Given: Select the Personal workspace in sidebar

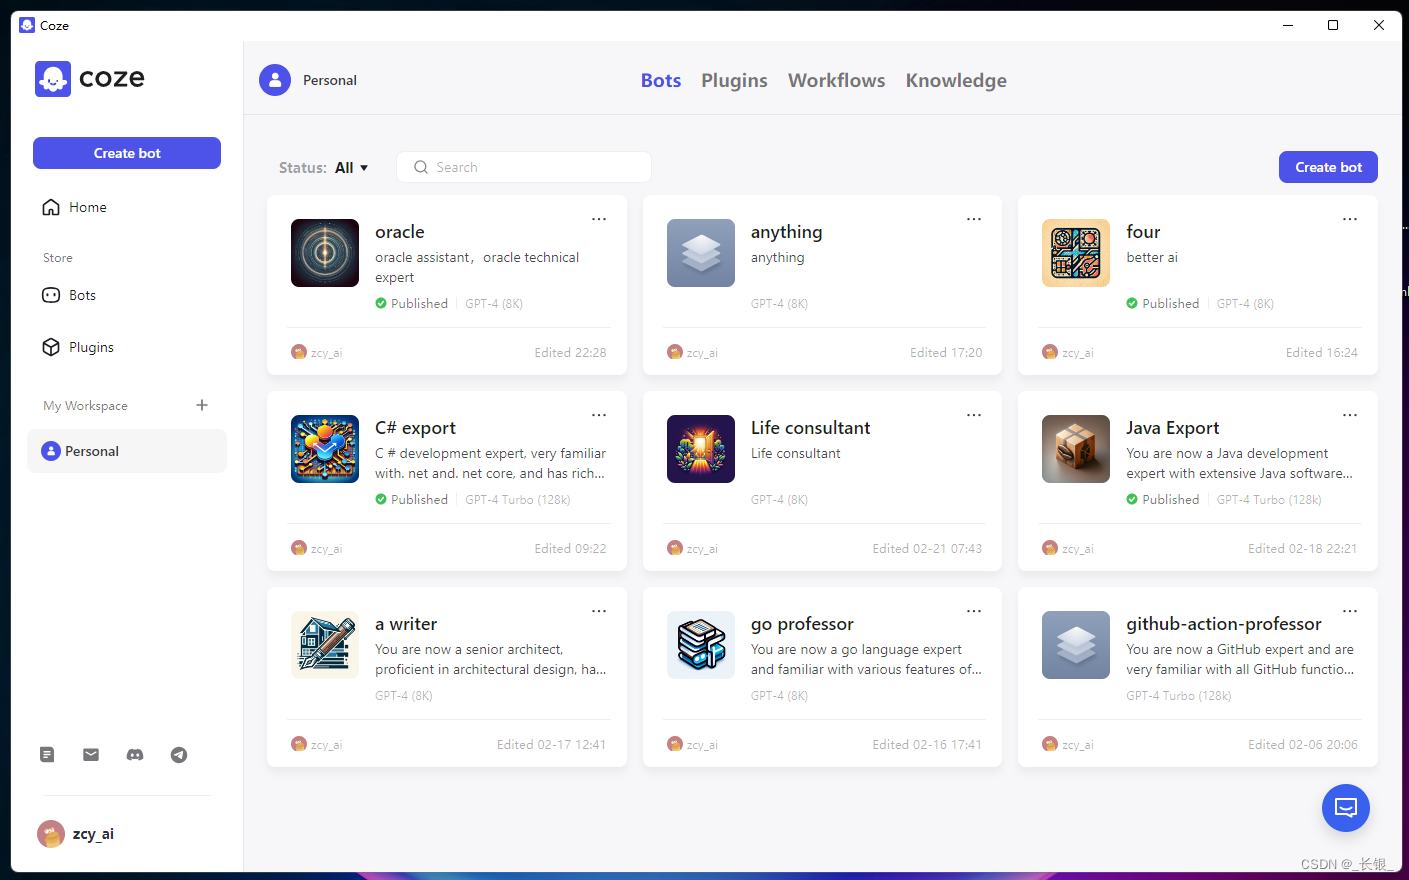Looking at the screenshot, I should coord(127,451).
